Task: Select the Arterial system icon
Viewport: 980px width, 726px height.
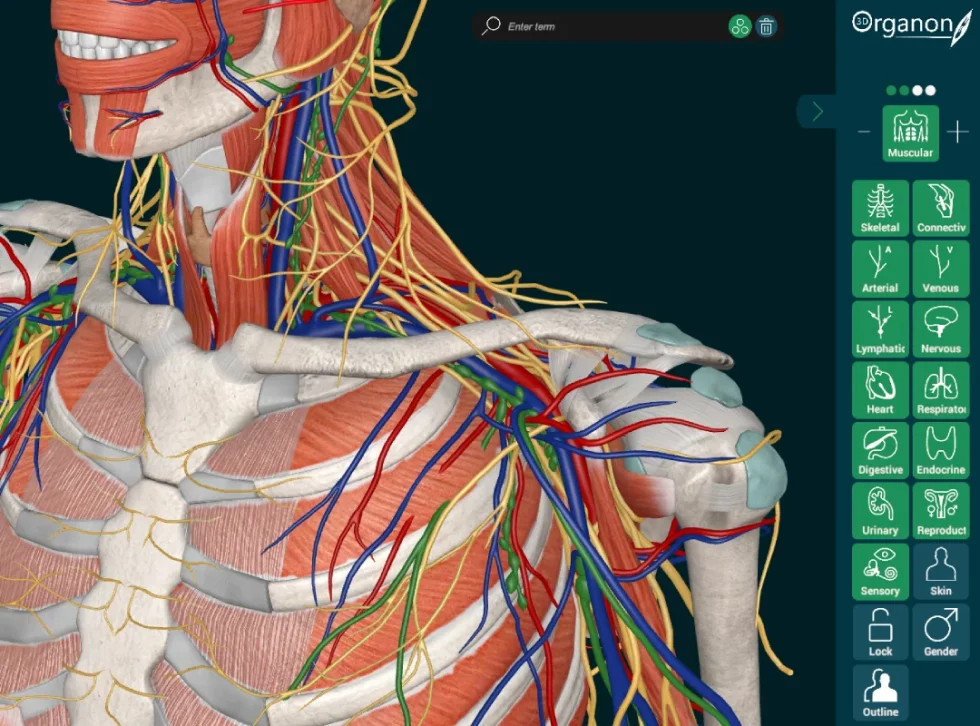Action: point(879,268)
